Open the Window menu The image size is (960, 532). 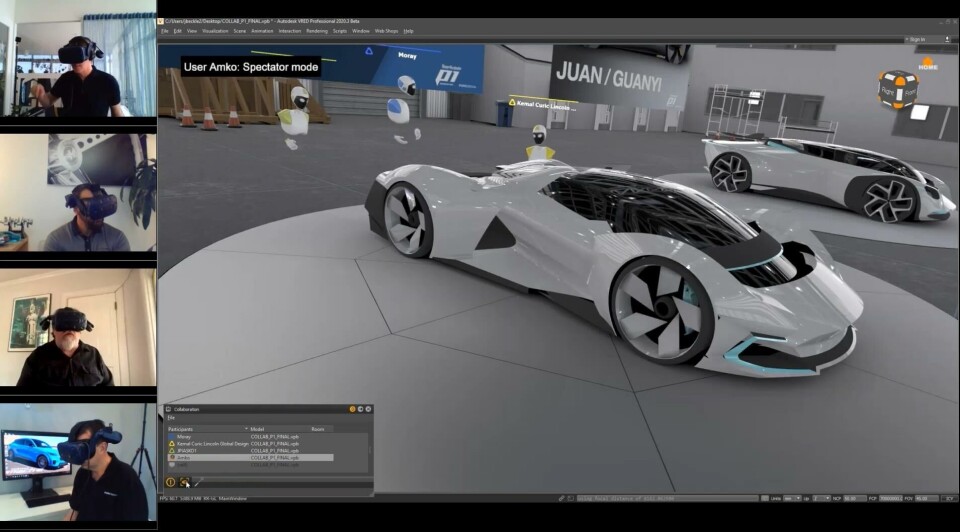[361, 31]
